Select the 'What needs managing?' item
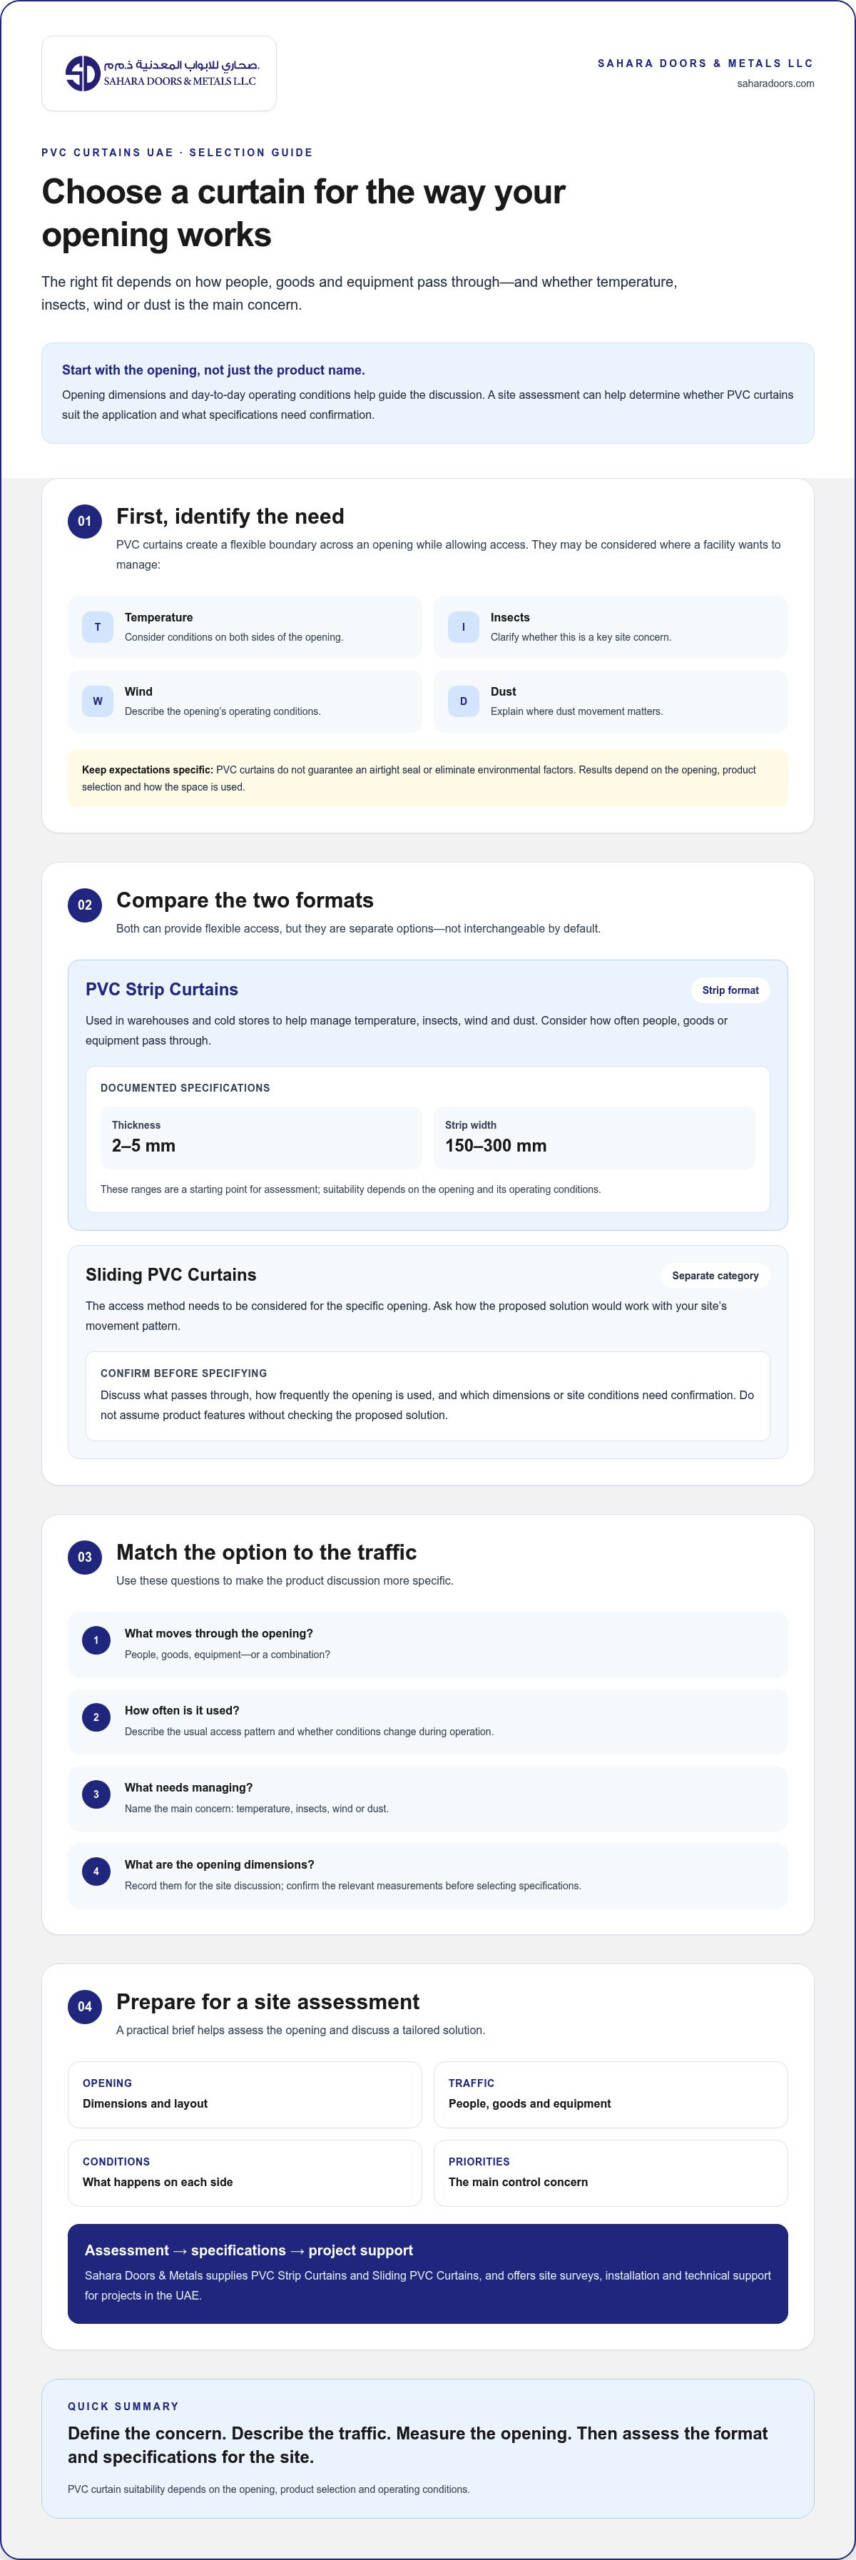The height and width of the screenshot is (2560, 856). click(428, 1797)
